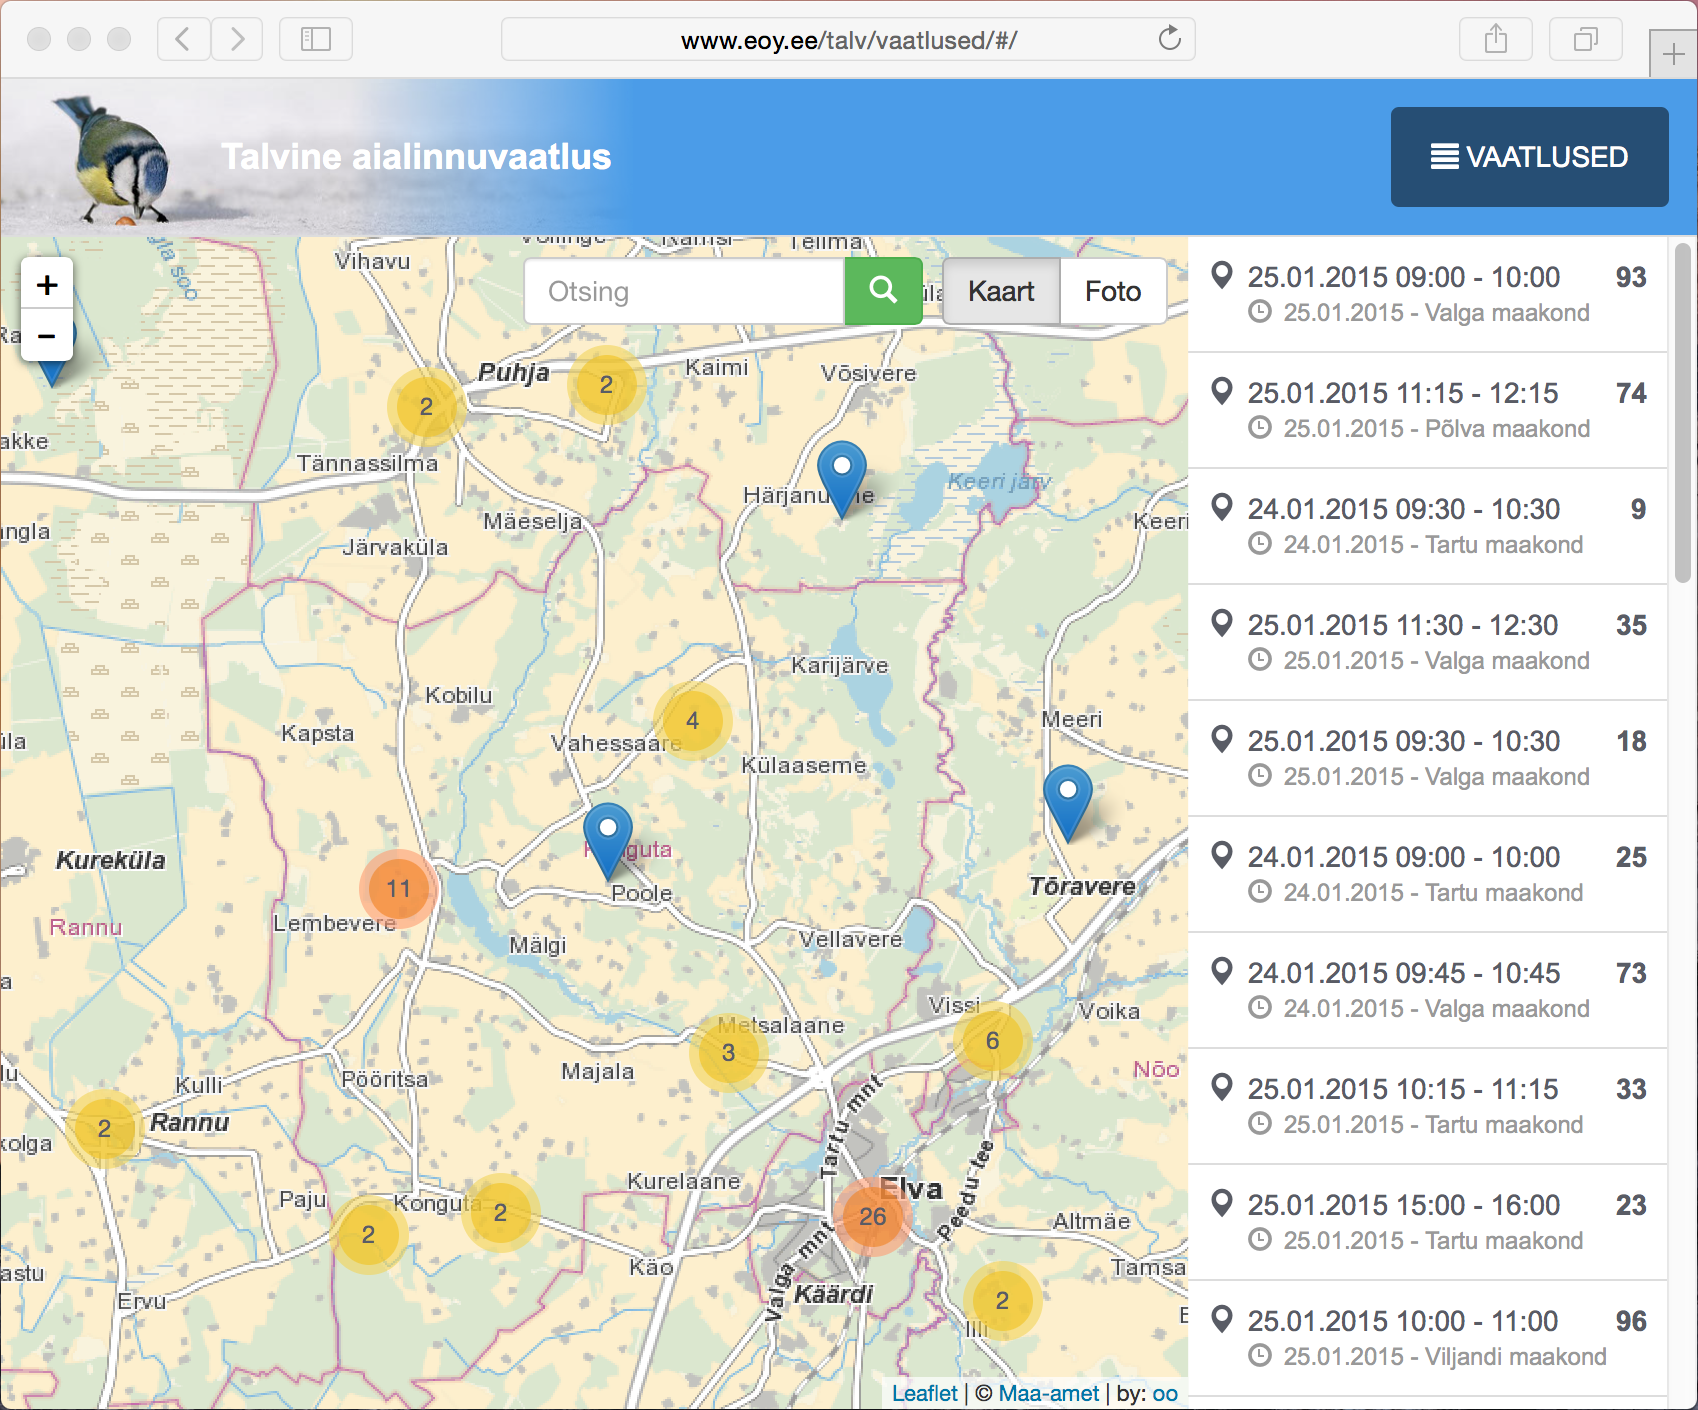The height and width of the screenshot is (1410, 1698).
Task: Click the green search magnifier button
Action: point(883,291)
